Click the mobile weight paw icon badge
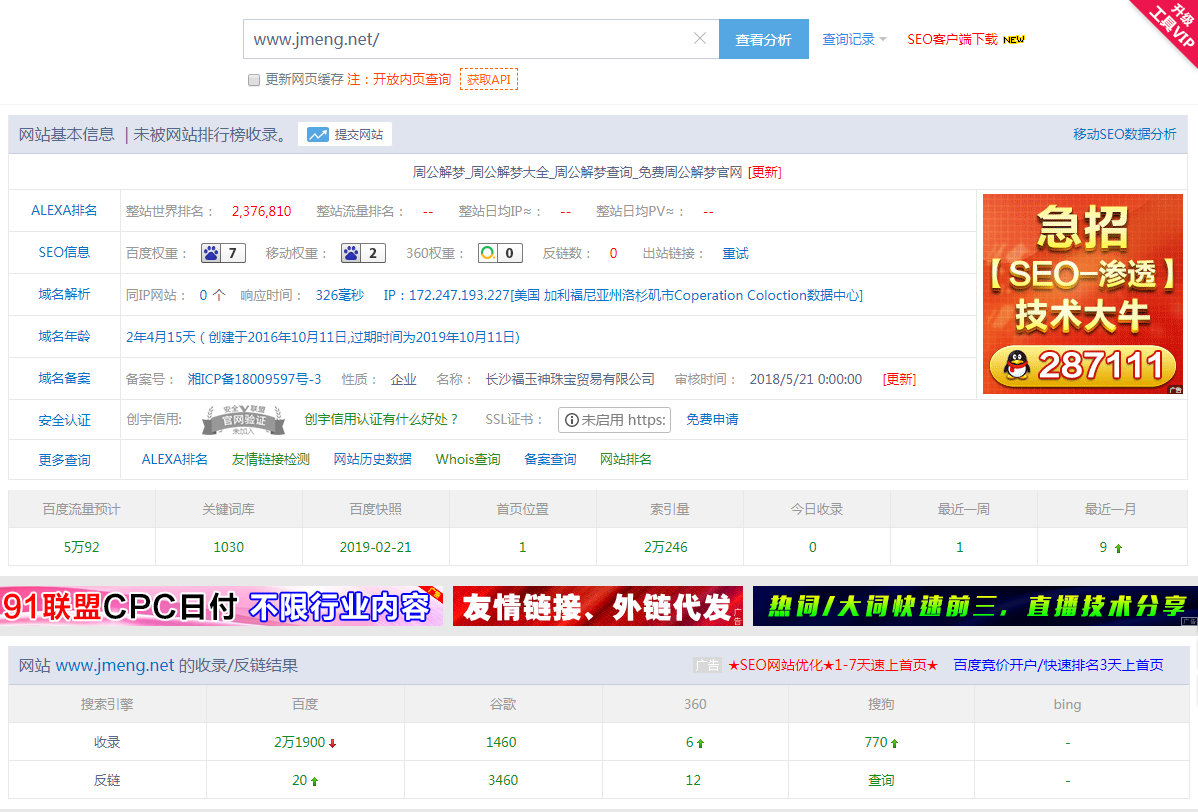1198x812 pixels. point(363,253)
